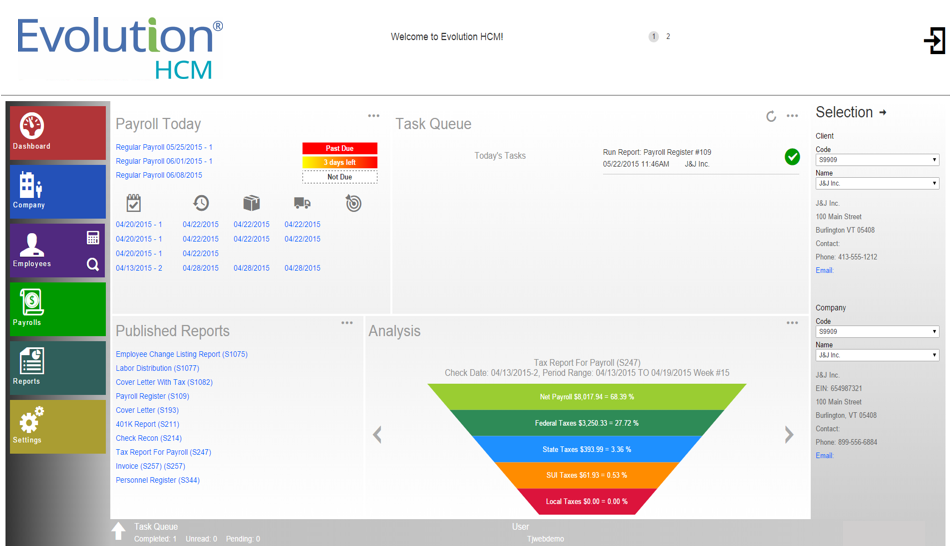The width and height of the screenshot is (950, 546).
Task: Click the 3 days left status bar
Action: pos(340,162)
